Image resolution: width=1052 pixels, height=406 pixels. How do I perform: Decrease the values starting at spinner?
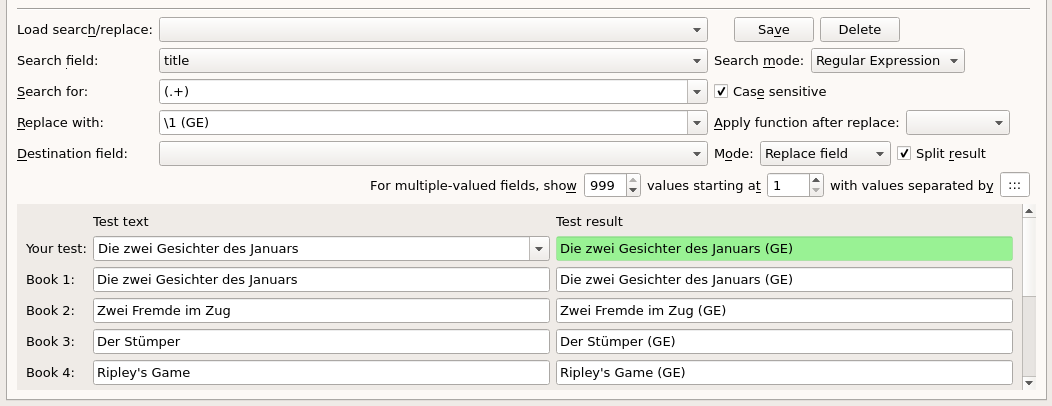tap(816, 190)
